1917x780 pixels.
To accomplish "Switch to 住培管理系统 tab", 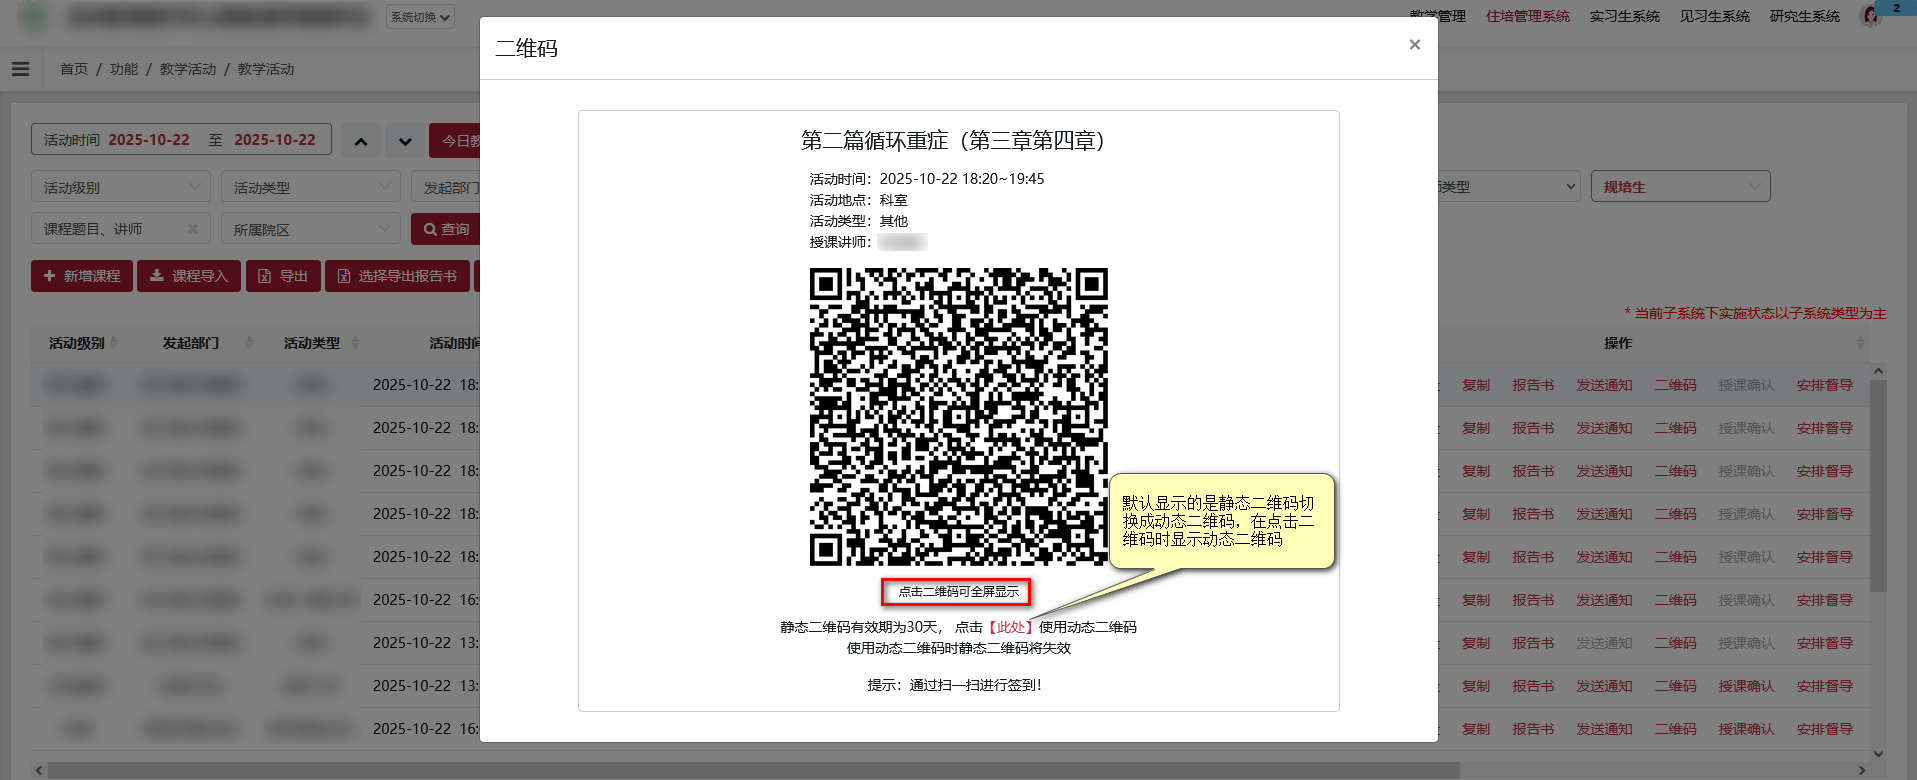I will tap(1527, 16).
